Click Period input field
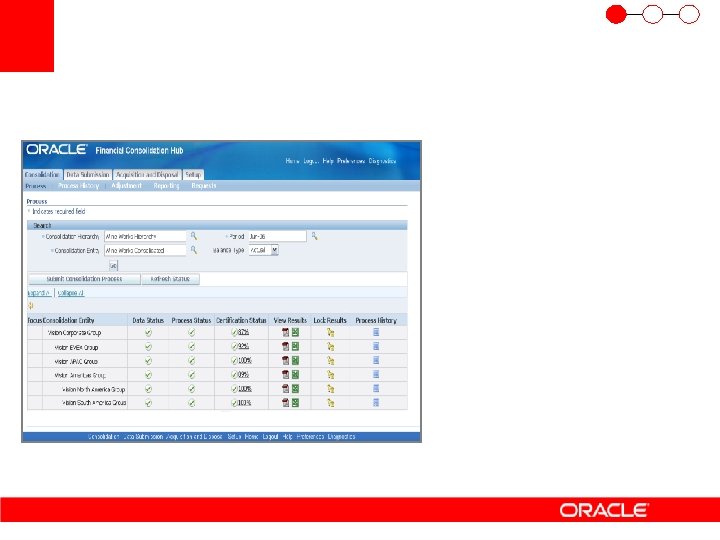Screen dimensions: 720x540 (277, 236)
